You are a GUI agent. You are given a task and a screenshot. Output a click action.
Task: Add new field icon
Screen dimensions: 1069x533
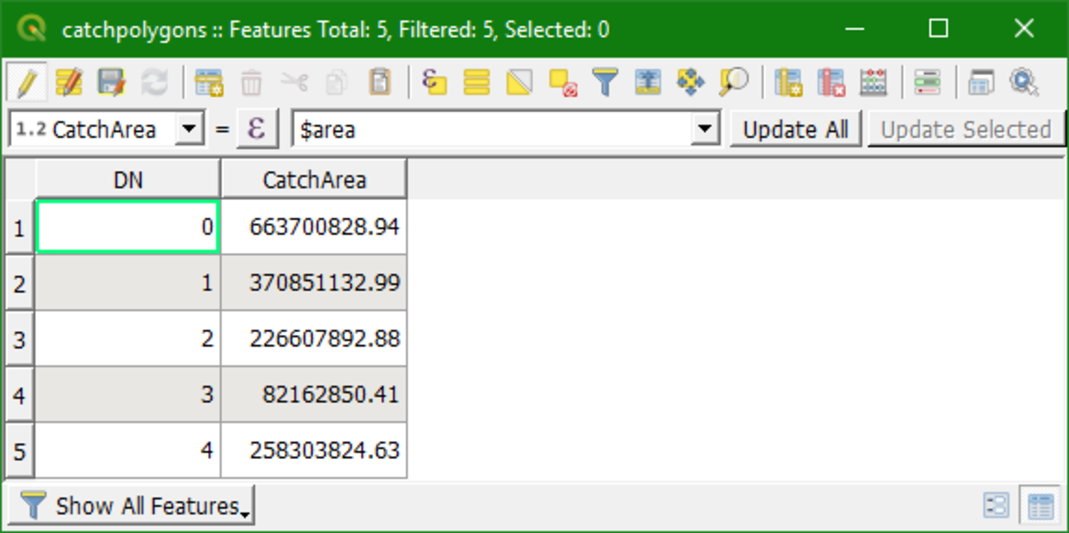click(788, 83)
